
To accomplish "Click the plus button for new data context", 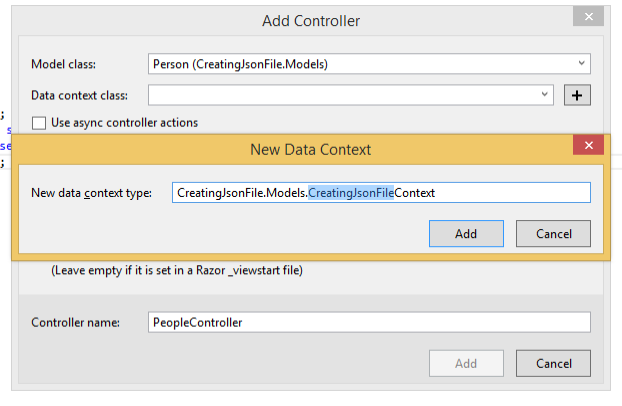I will click(578, 94).
